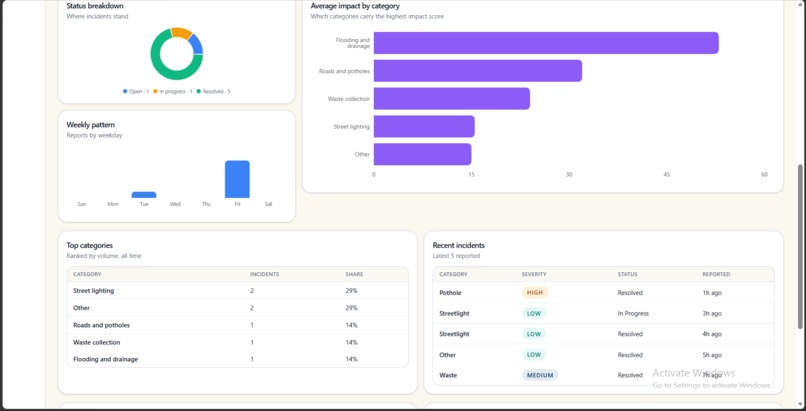Click the Recent incidents card title
The width and height of the screenshot is (806, 411).
pyautogui.click(x=459, y=246)
